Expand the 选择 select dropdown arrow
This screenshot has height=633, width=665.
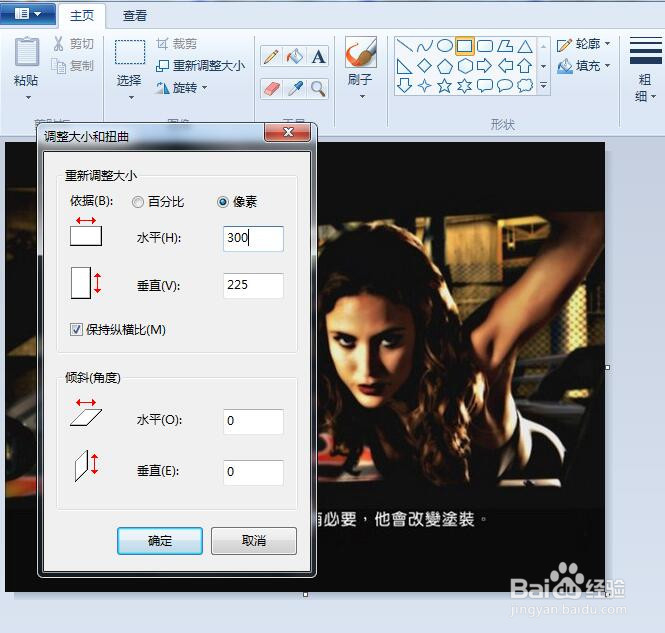131,98
